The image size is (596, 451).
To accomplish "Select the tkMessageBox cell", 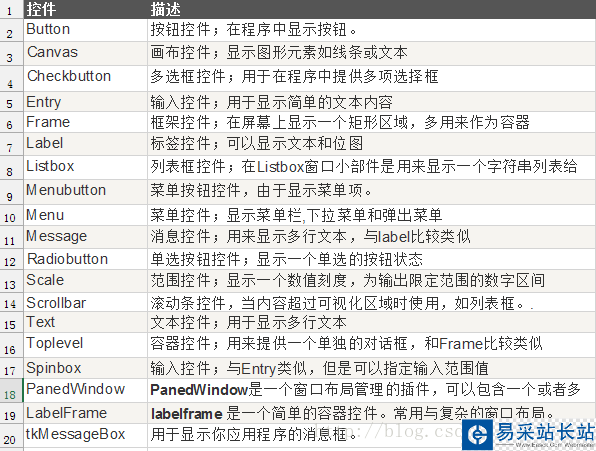I will [x=86, y=435].
